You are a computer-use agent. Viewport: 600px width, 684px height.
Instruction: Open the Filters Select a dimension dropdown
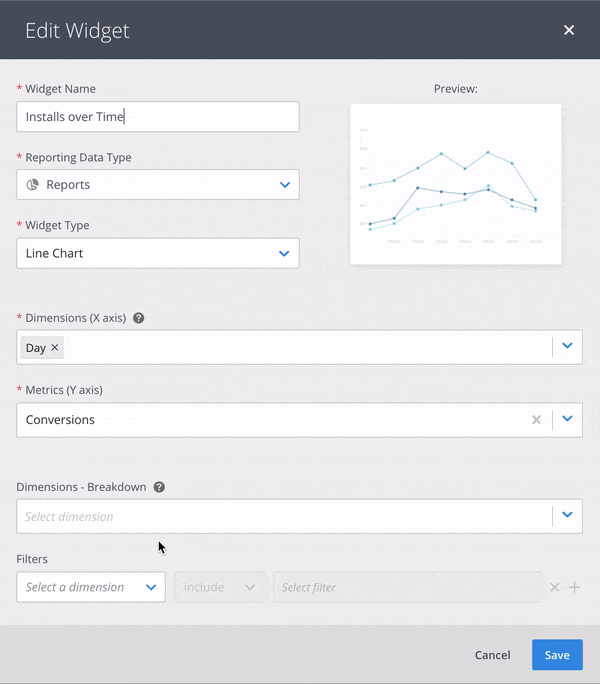click(x=91, y=587)
